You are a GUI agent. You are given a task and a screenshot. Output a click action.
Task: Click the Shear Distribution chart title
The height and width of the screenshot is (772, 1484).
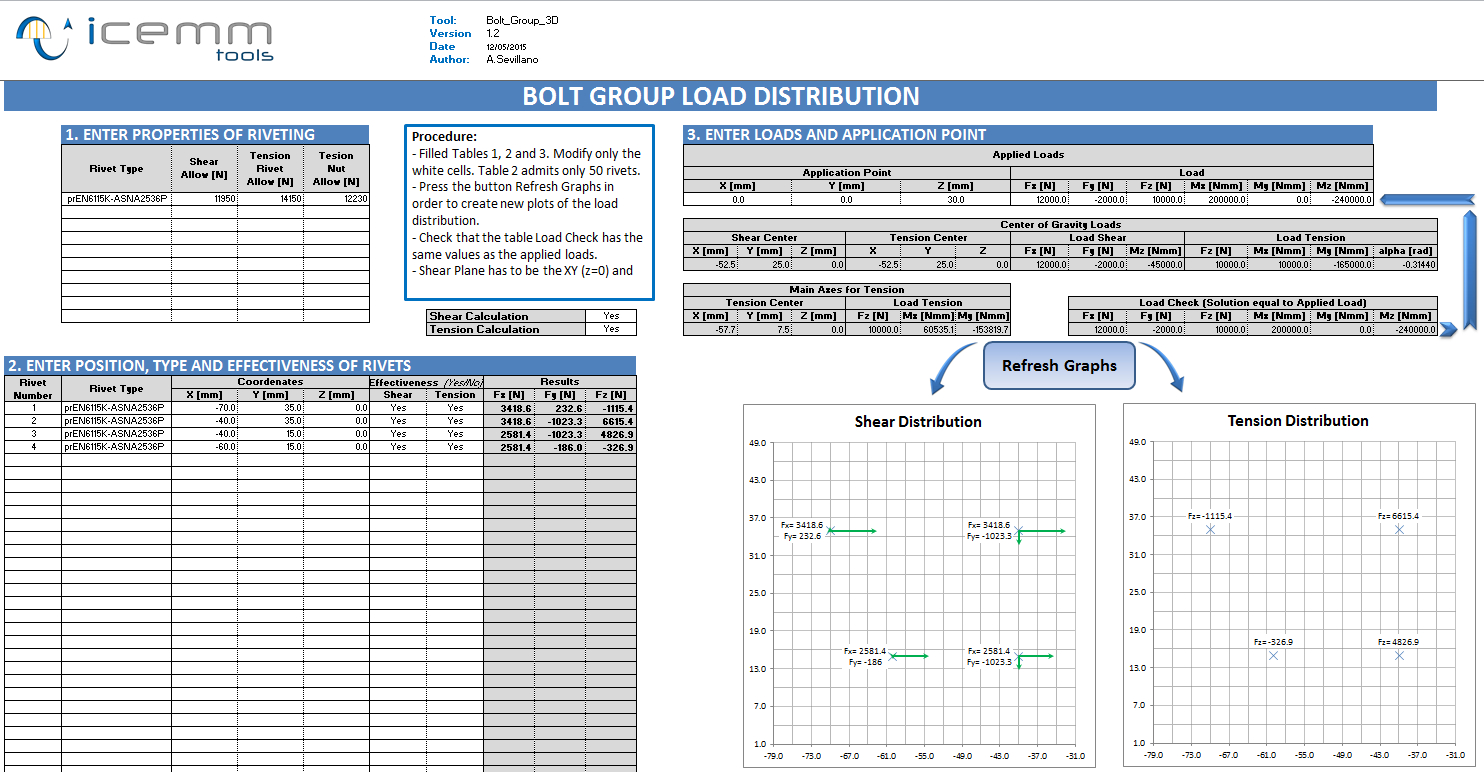click(x=918, y=422)
